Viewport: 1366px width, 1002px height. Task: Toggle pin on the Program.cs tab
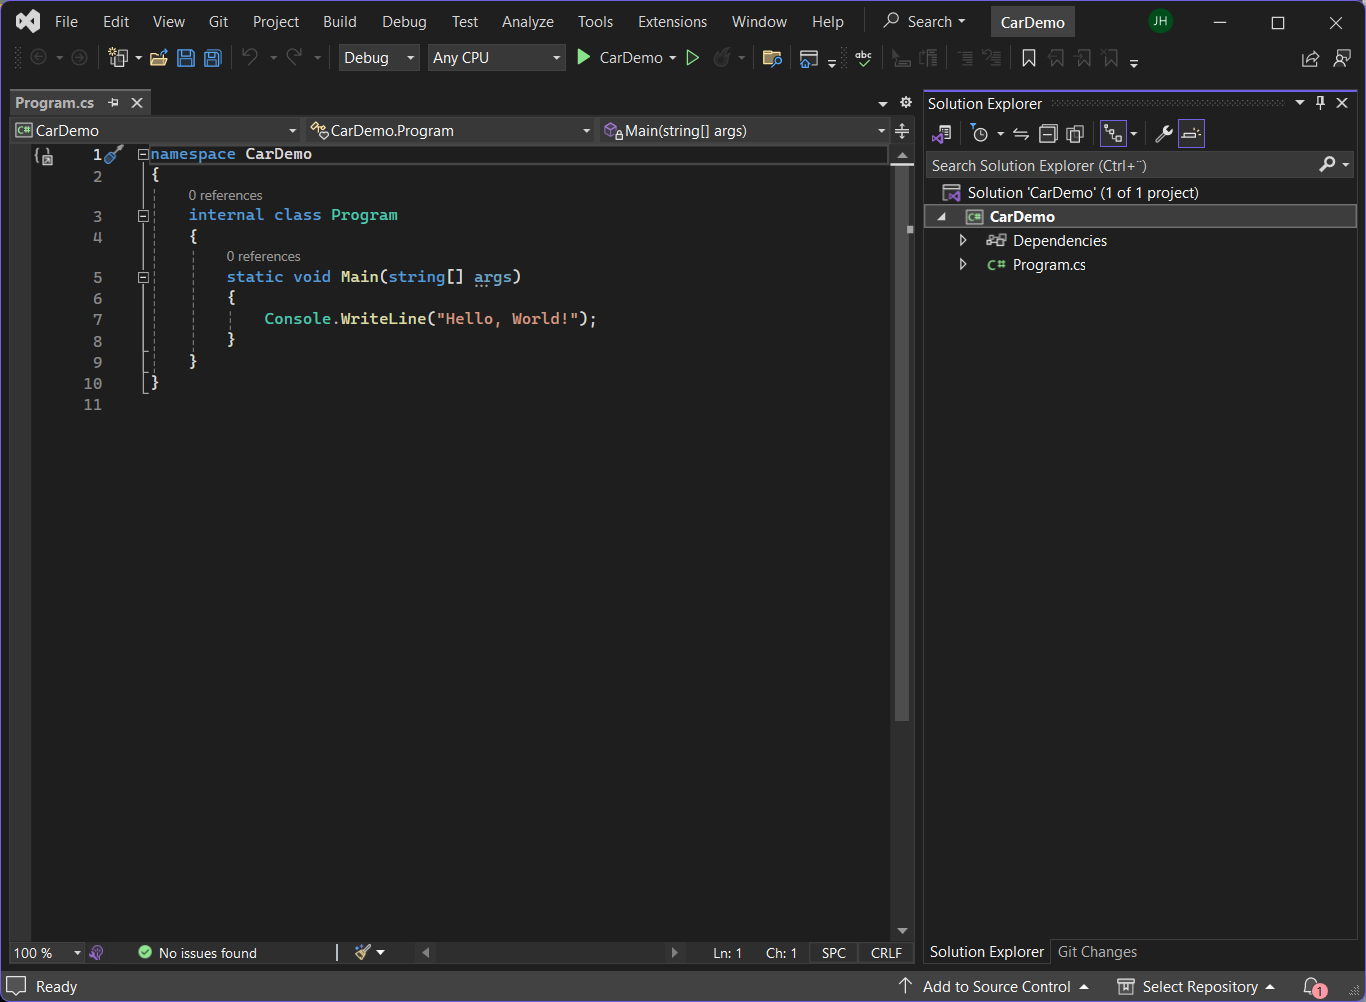pos(113,103)
